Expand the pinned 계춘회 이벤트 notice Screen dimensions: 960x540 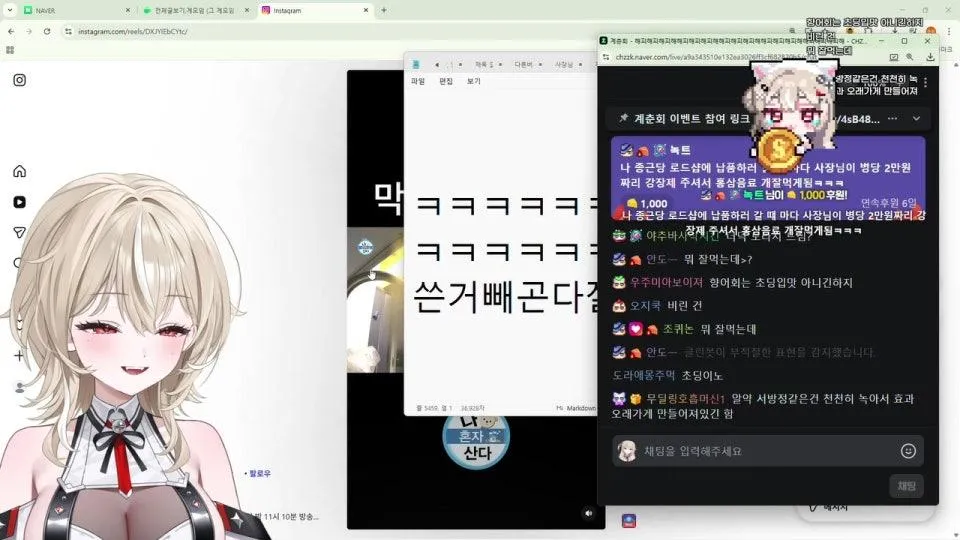[x=917, y=119]
